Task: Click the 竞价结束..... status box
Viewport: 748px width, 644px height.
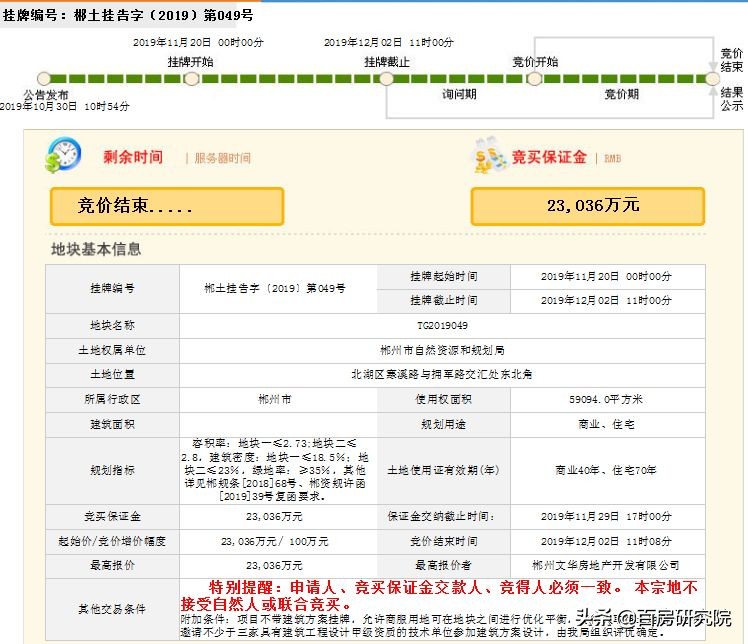Action: [167, 206]
